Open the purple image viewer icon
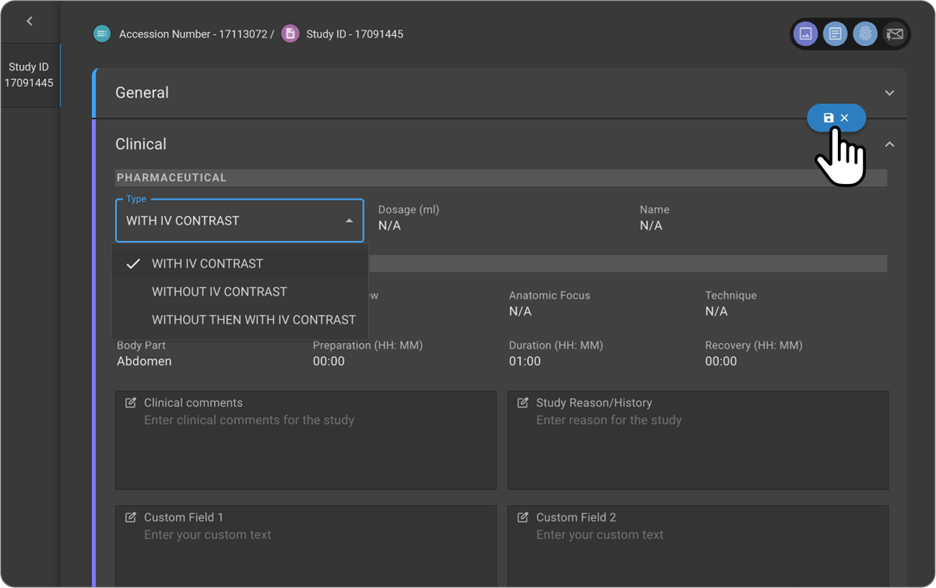 click(x=805, y=33)
